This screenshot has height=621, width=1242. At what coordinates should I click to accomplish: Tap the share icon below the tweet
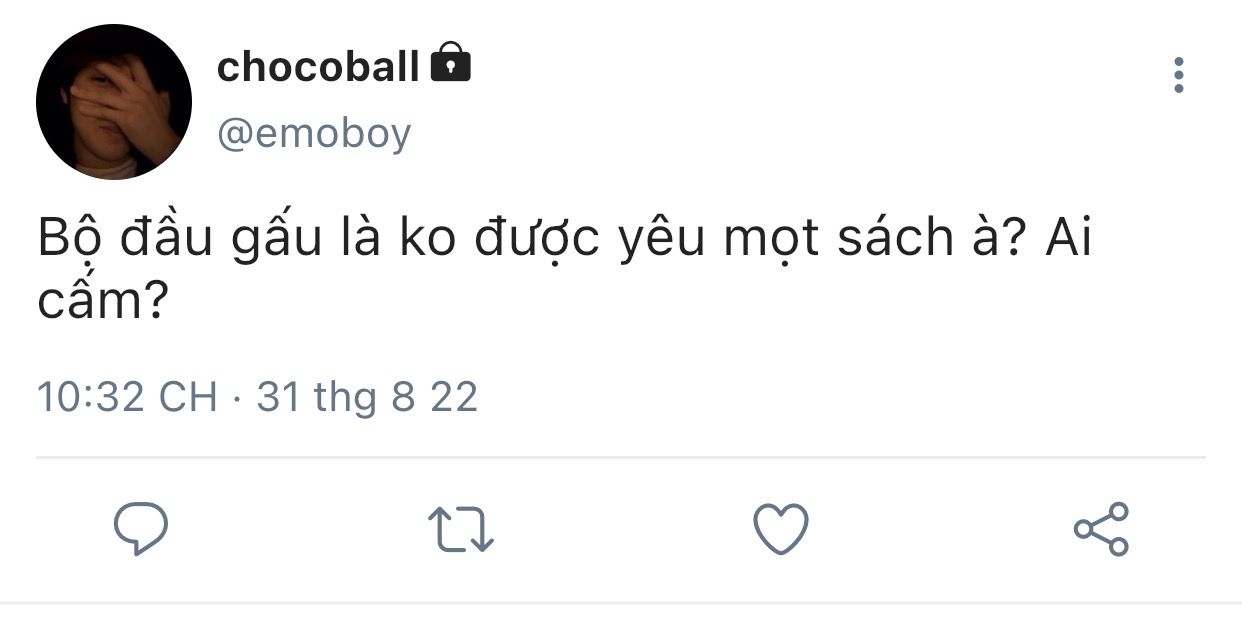point(1101,529)
